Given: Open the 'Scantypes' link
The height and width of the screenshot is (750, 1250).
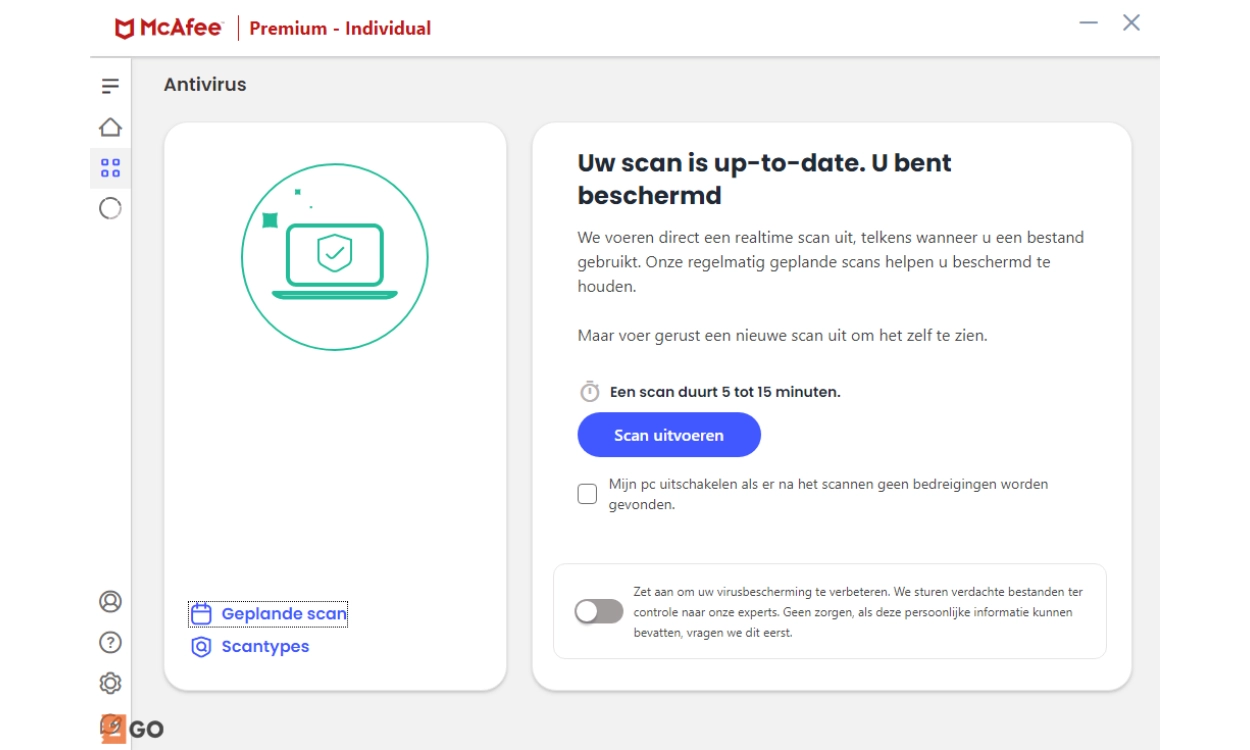Looking at the screenshot, I should coord(265,647).
